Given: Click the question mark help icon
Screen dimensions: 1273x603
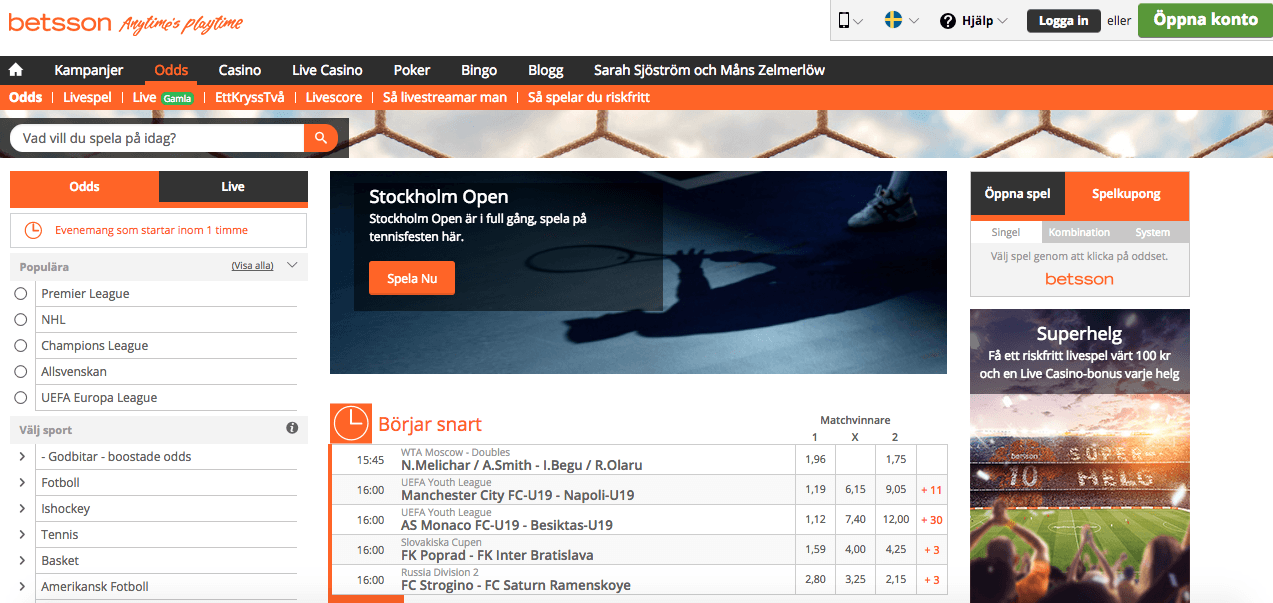Looking at the screenshot, I should coord(948,21).
